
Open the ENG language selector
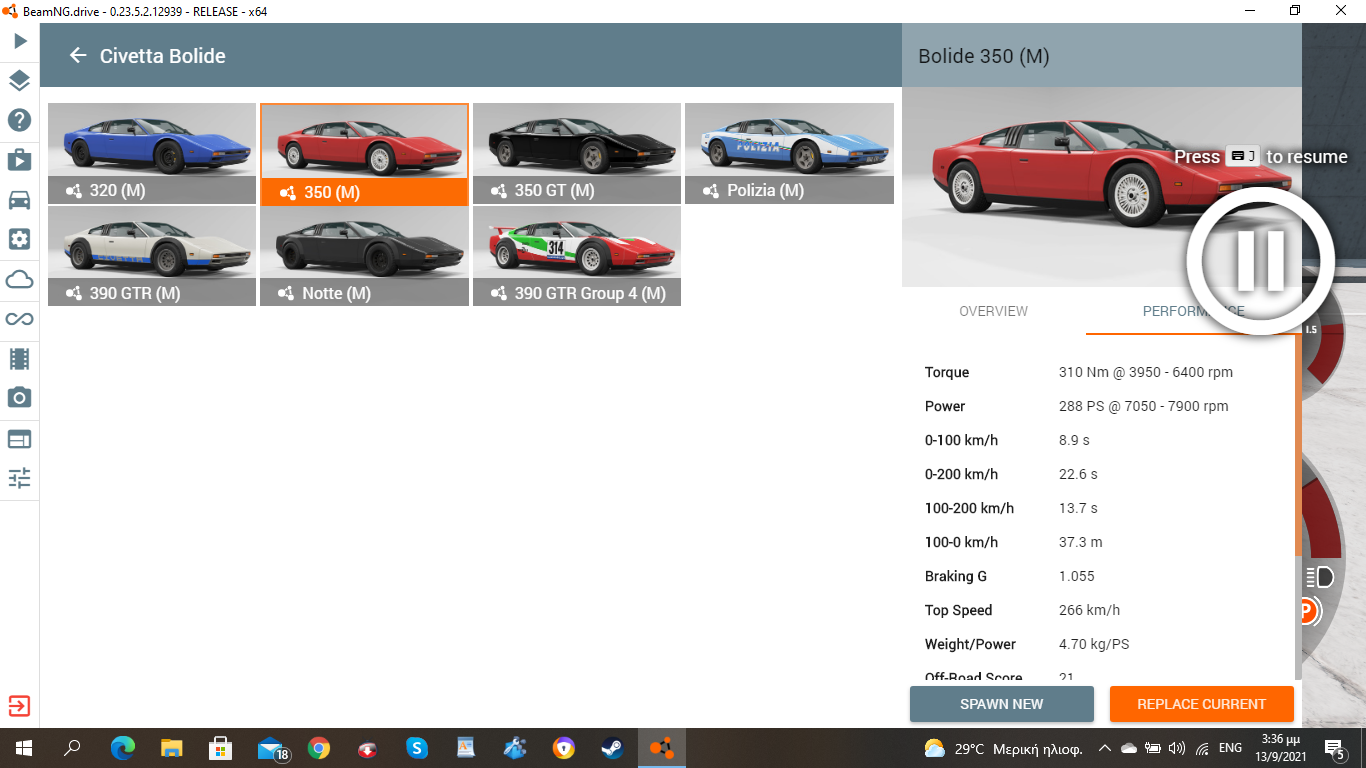pyautogui.click(x=1230, y=748)
